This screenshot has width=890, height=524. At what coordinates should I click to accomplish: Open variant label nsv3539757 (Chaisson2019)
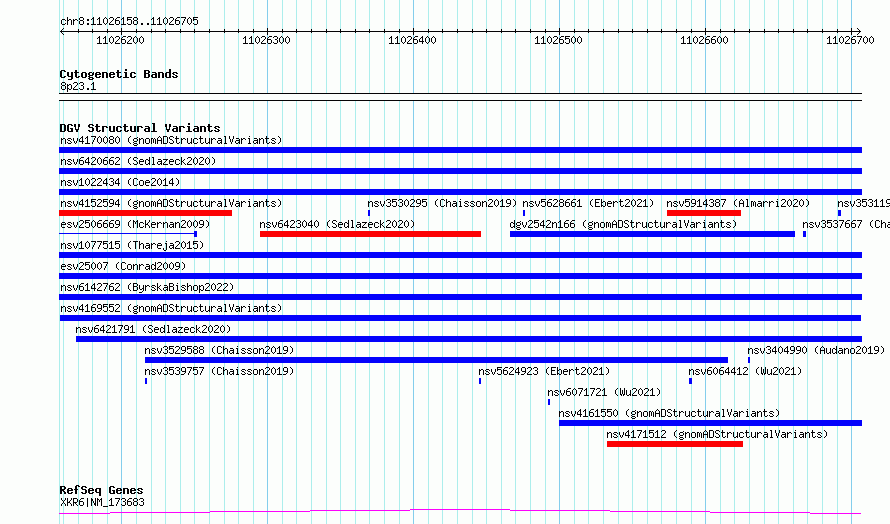tap(219, 371)
